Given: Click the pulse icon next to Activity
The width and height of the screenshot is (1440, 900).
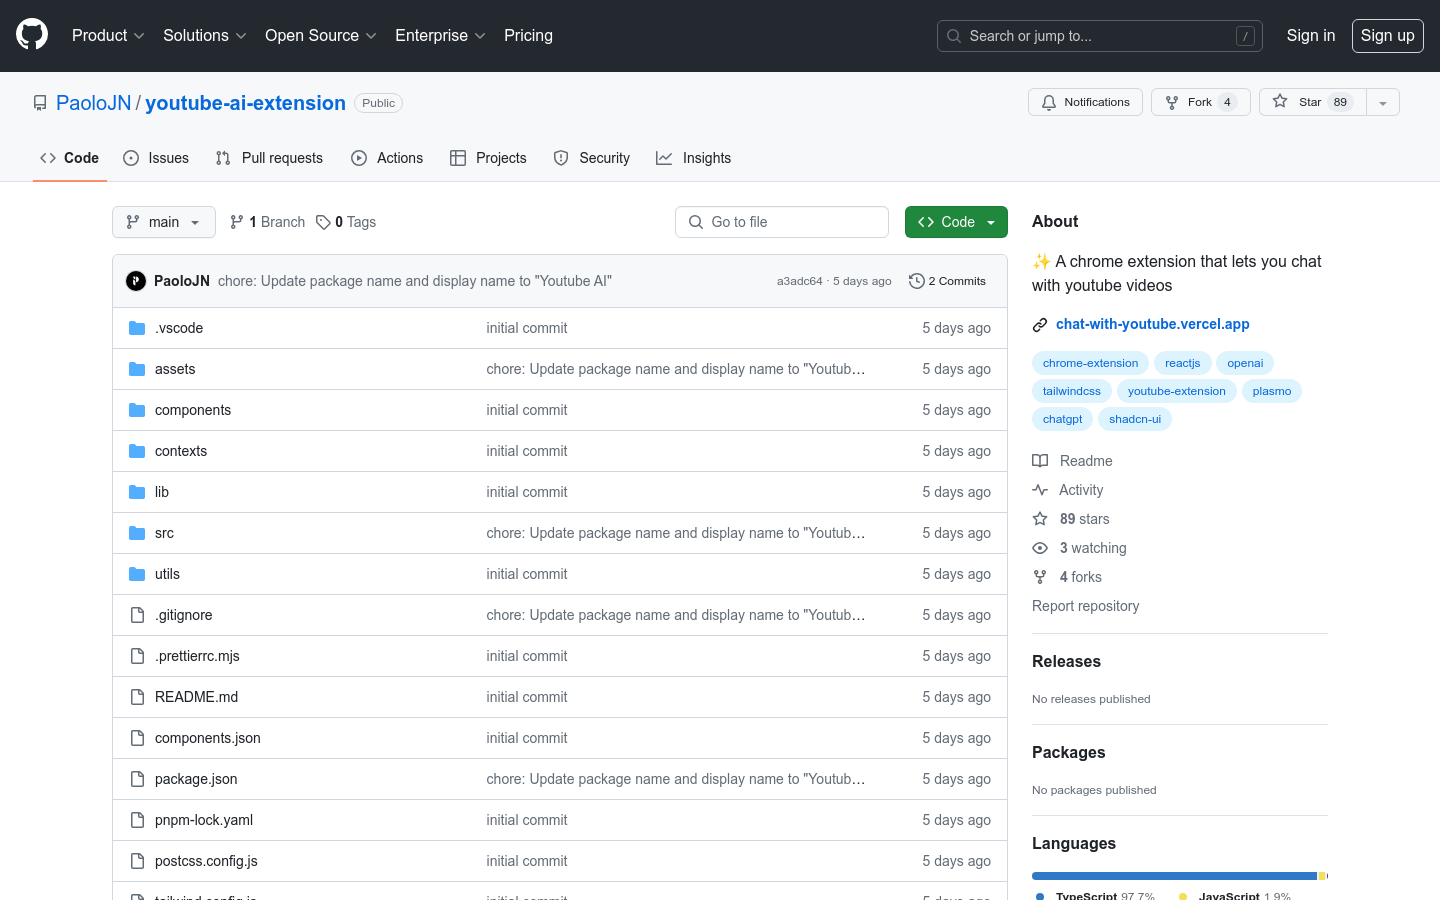Looking at the screenshot, I should tap(1040, 490).
